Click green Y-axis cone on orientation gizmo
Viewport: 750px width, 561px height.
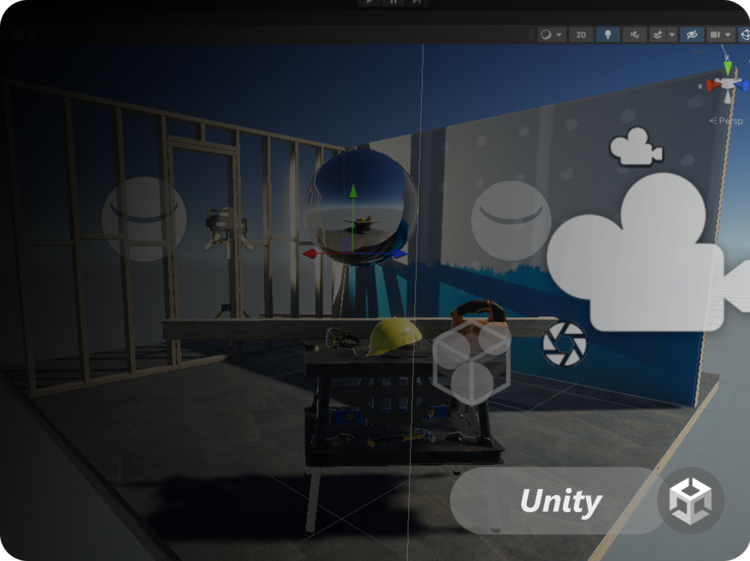pos(728,67)
